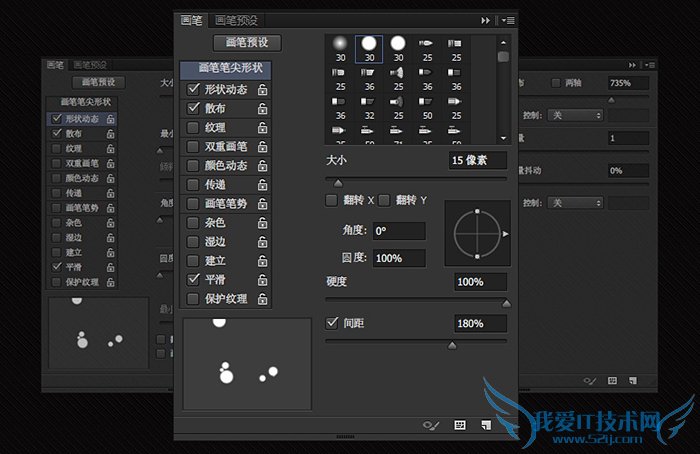The width and height of the screenshot is (700, 454).
Task: Enable the 翻转 X checkbox
Action: tap(332, 201)
